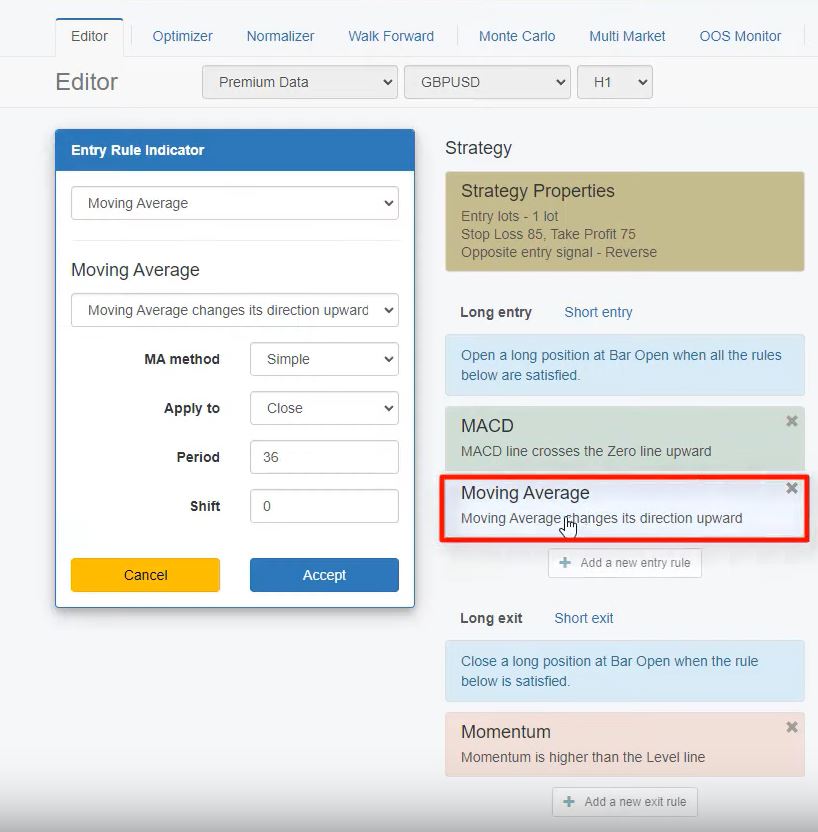Delete the Momentum exit rule
Image resolution: width=818 pixels, height=832 pixels.
[791, 727]
